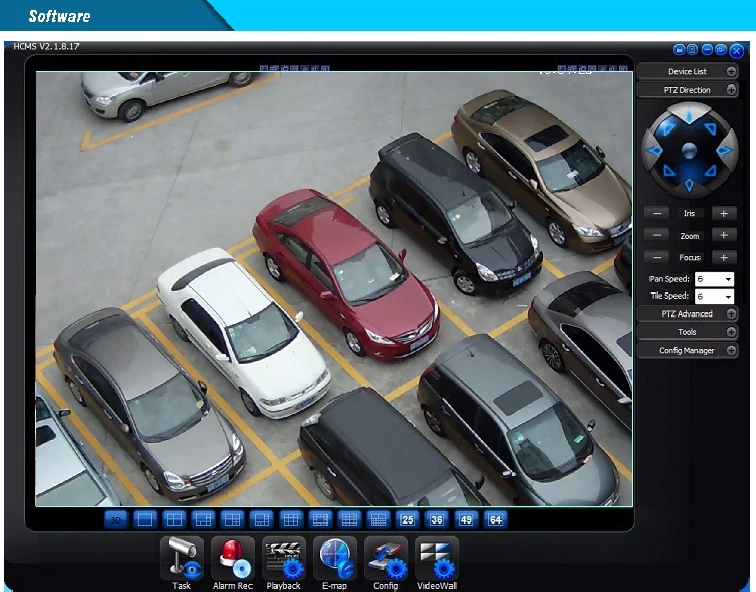Open the Tools panel section
This screenshot has width=756, height=592.
point(687,332)
